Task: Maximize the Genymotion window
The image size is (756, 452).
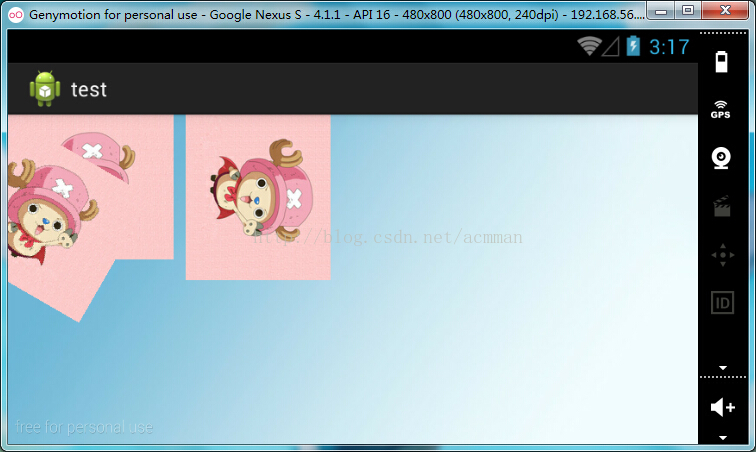Action: 688,11
